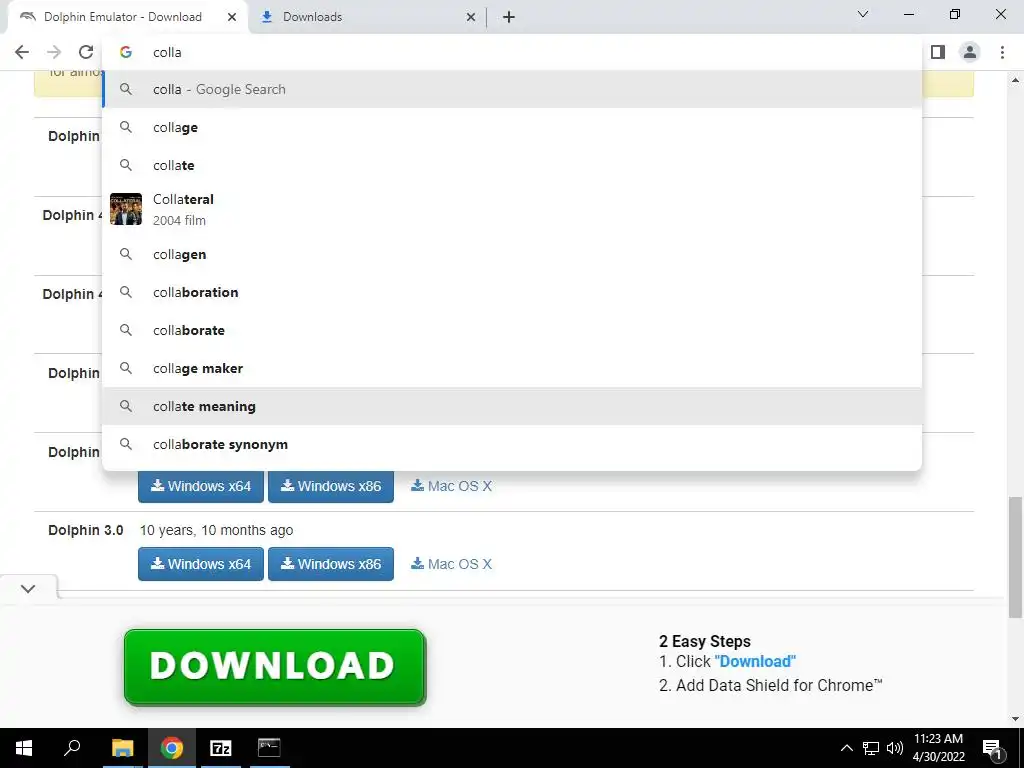1024x768 pixels.
Task: Go back using the browser back arrow
Action: [x=22, y=52]
